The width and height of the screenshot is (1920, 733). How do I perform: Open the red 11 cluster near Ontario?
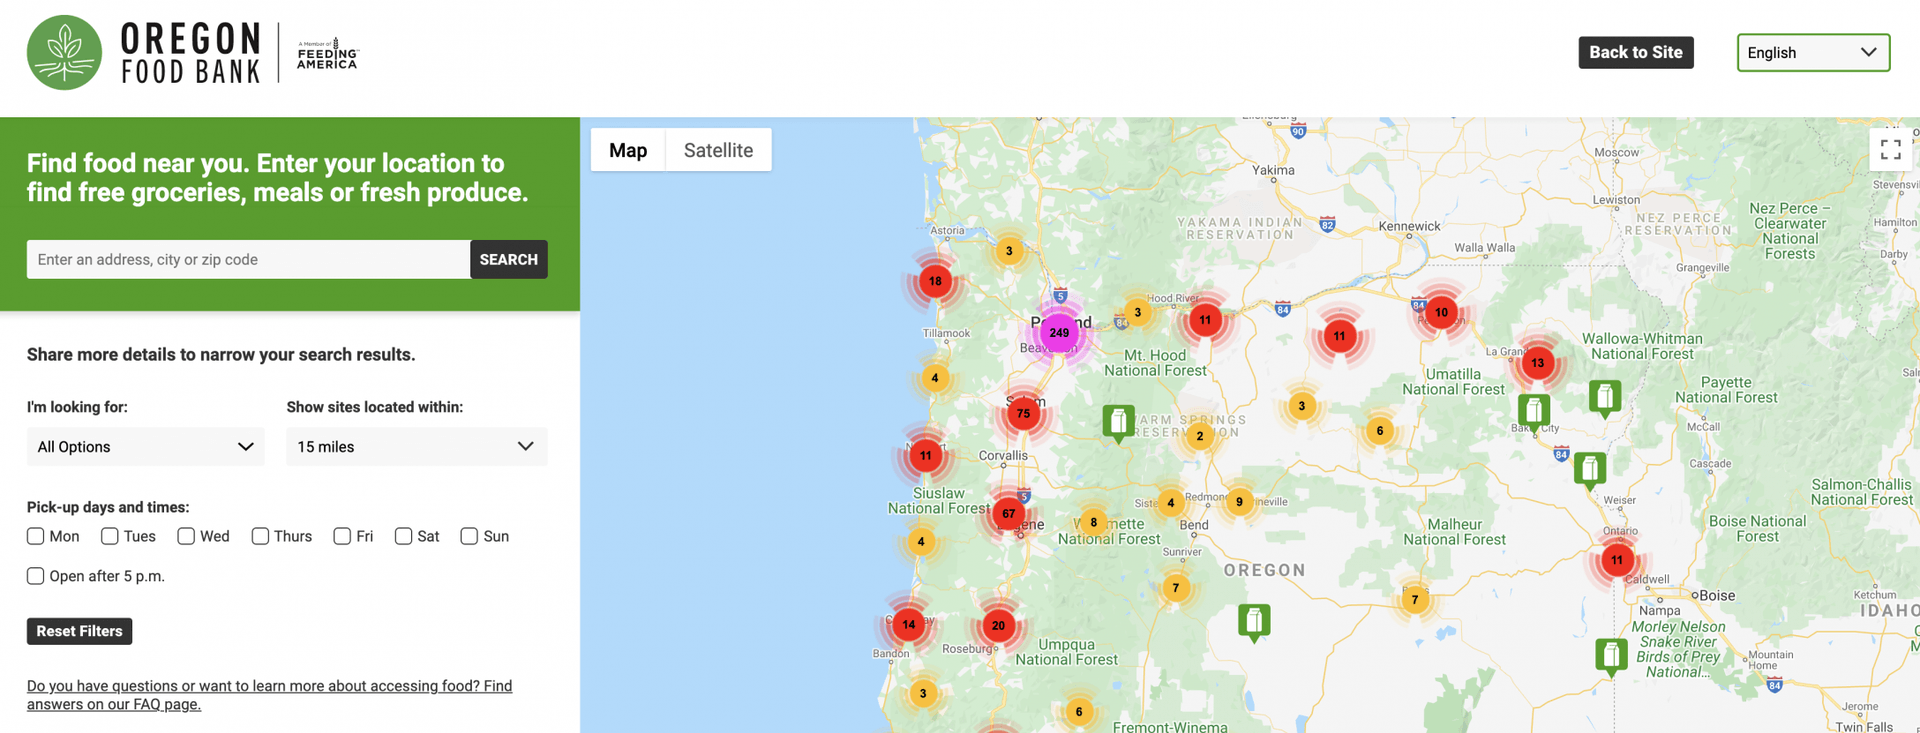tap(1617, 560)
